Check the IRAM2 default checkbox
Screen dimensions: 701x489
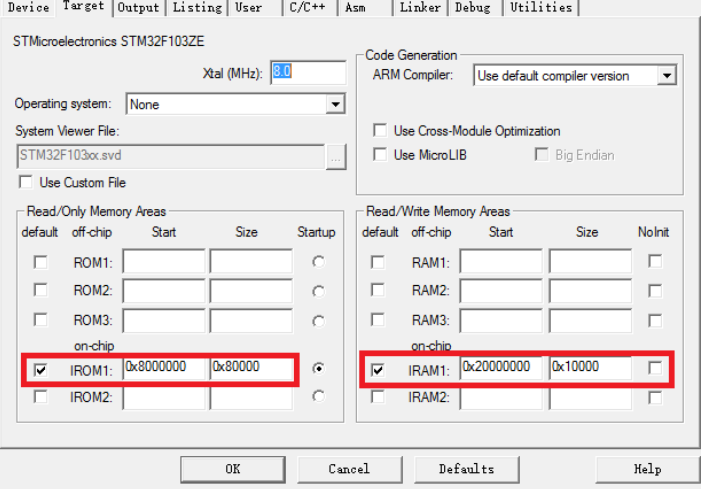378,396
